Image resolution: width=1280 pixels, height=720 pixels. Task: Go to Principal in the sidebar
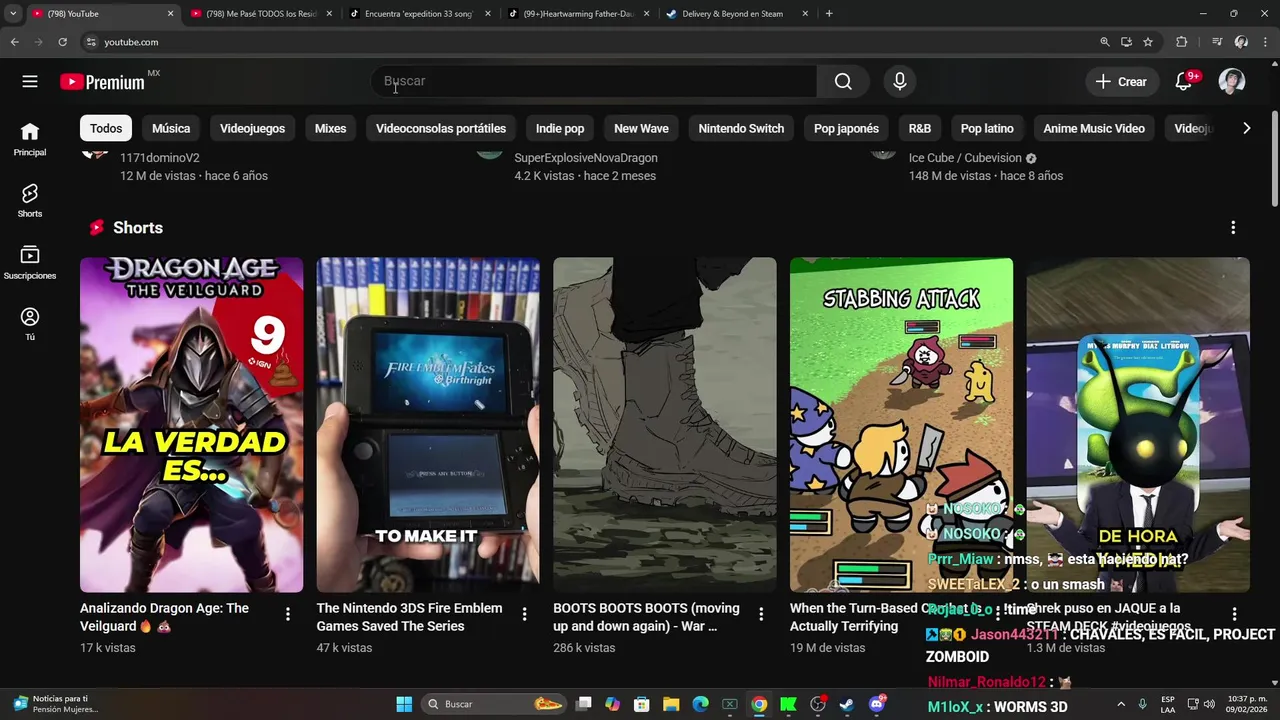30,139
